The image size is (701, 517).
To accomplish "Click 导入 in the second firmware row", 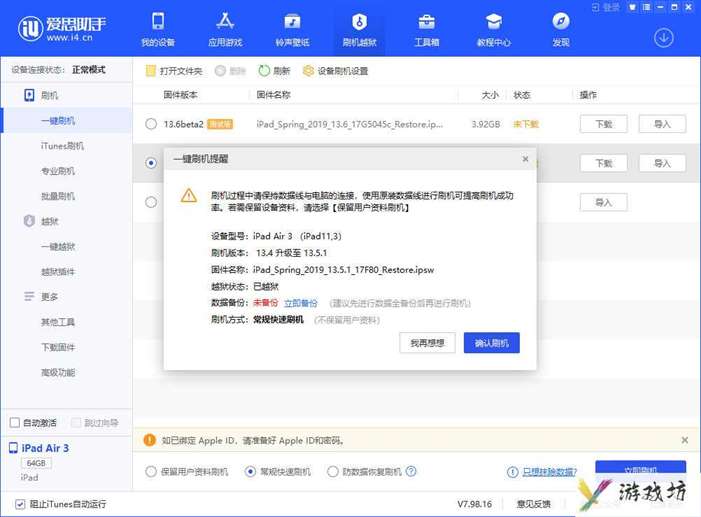I will coord(662,163).
